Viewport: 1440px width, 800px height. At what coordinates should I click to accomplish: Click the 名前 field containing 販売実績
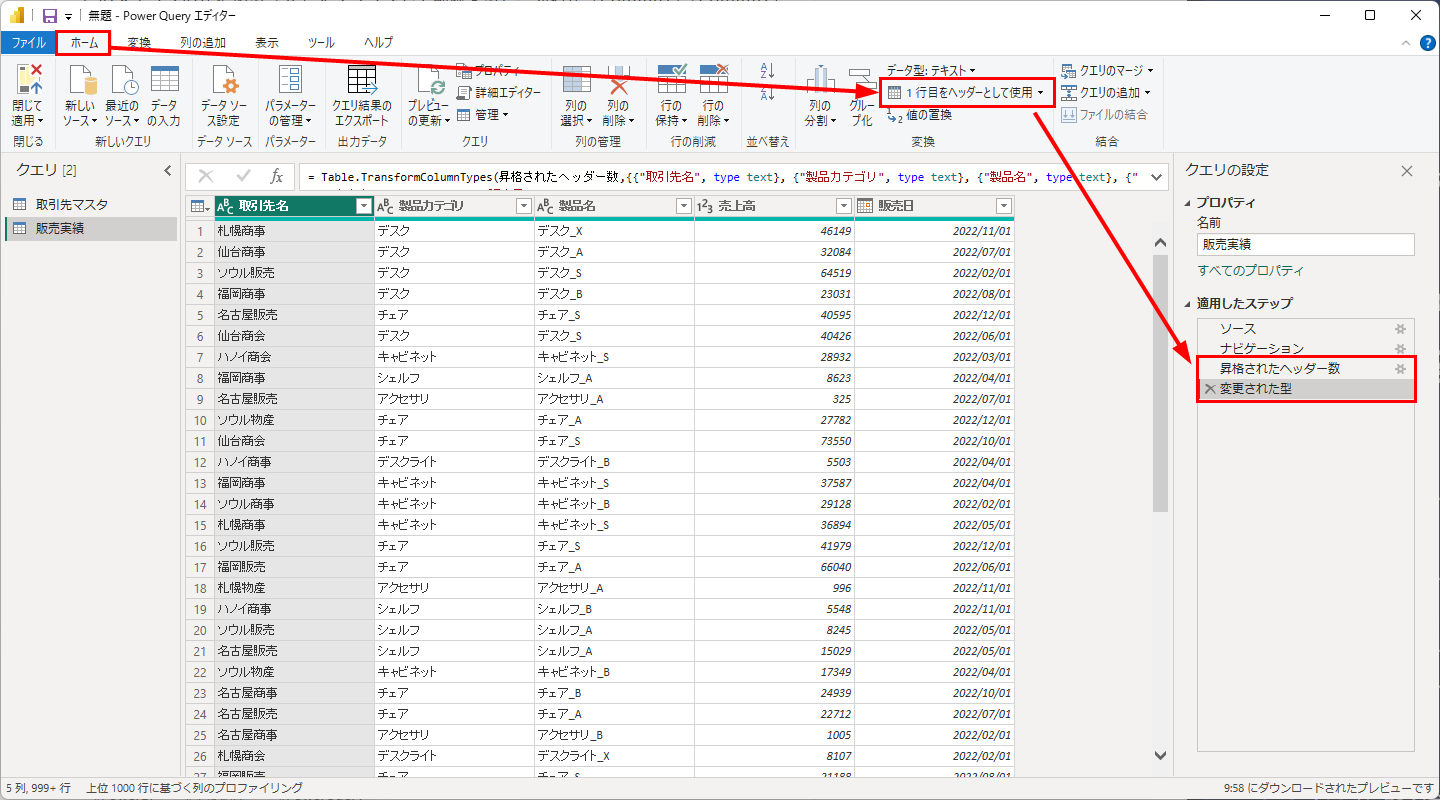[1306, 244]
